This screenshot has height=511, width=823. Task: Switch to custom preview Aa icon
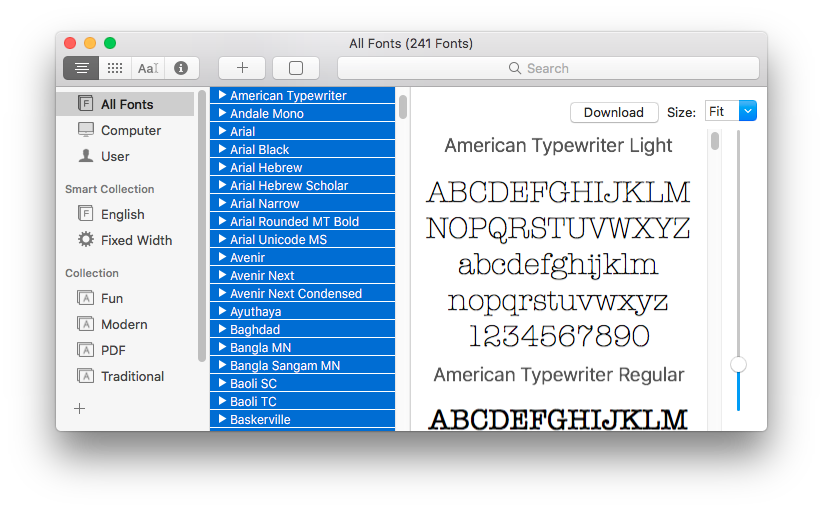point(148,68)
